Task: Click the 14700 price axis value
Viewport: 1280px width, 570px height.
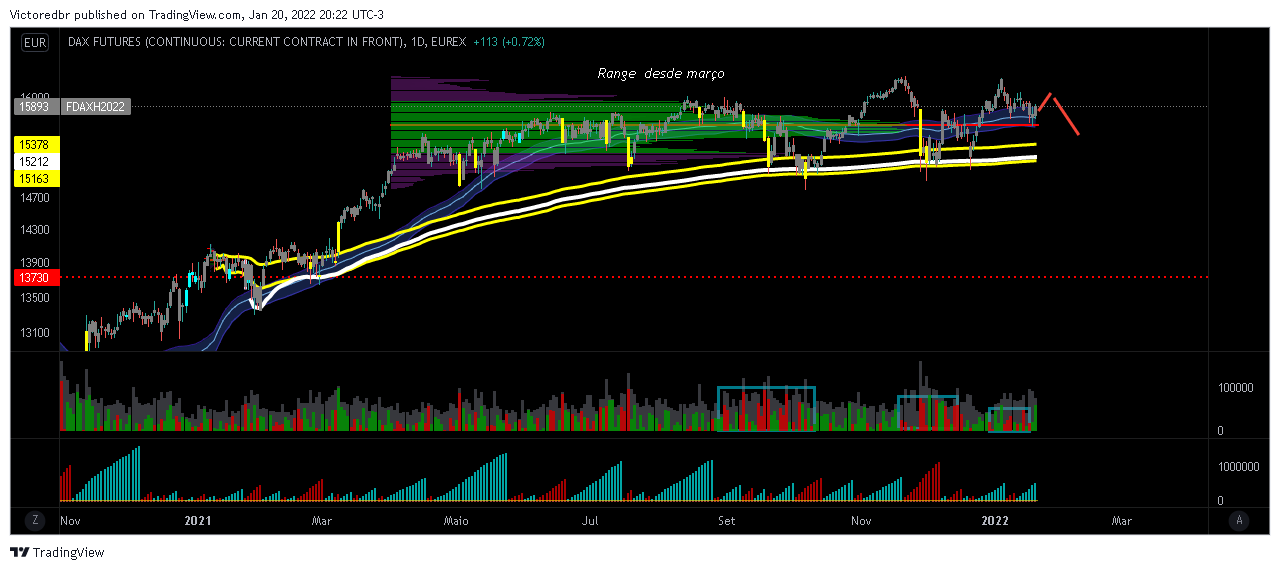Action: (x=35, y=198)
